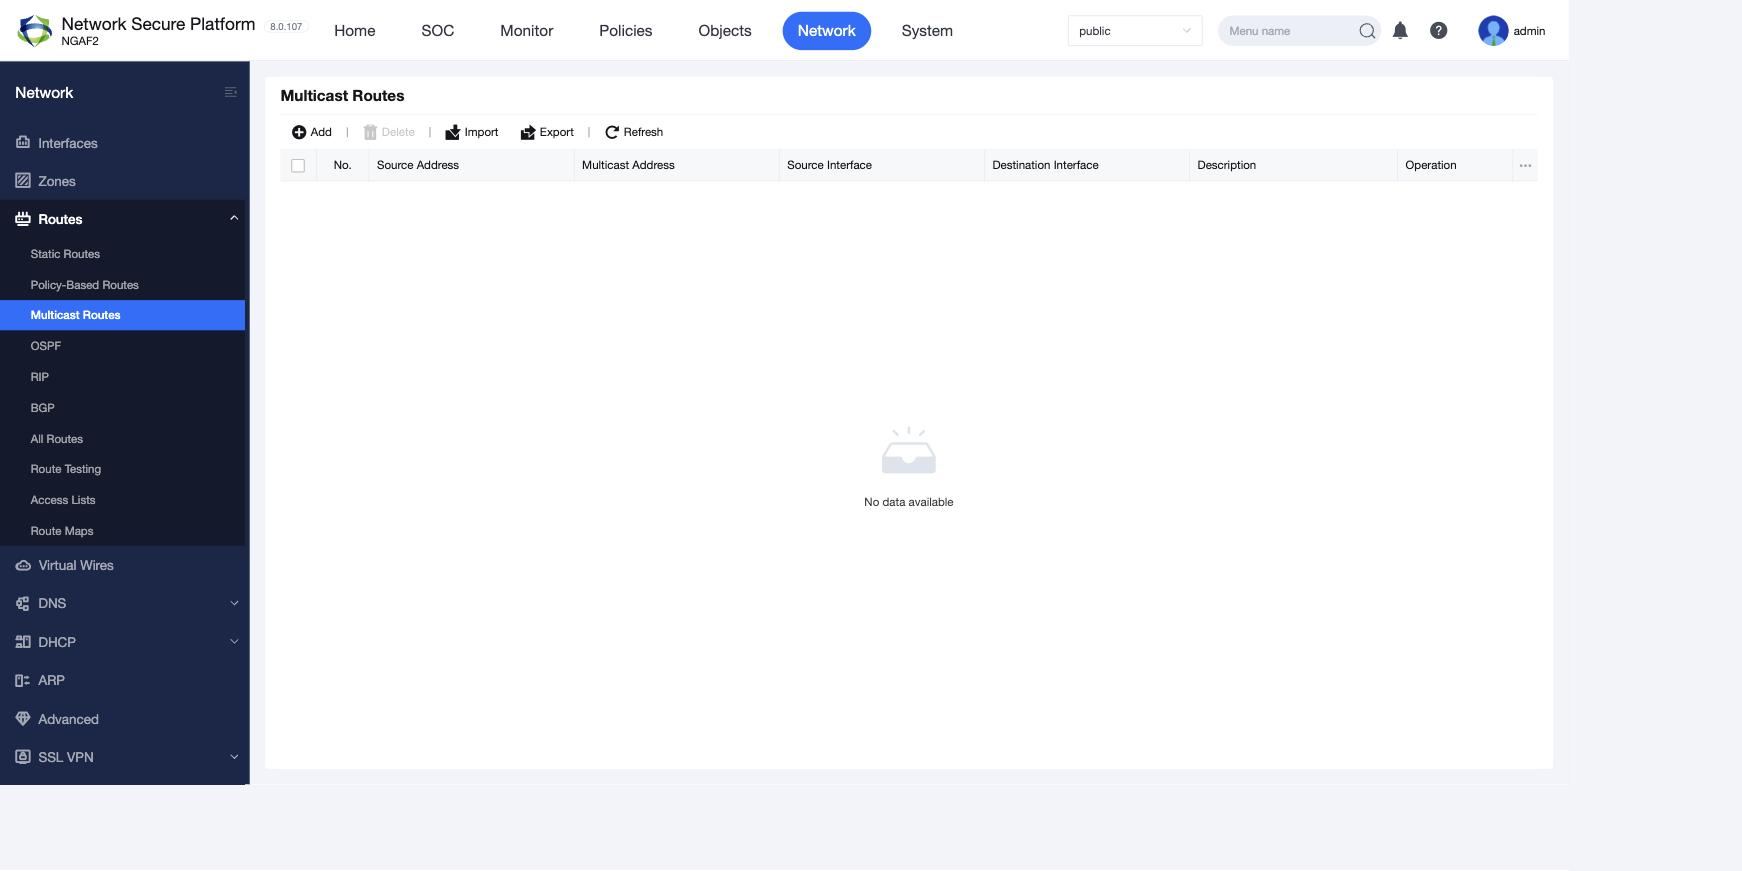Open the table column options ellipsis
Viewport: 1742px width, 871px height.
click(x=1525, y=165)
